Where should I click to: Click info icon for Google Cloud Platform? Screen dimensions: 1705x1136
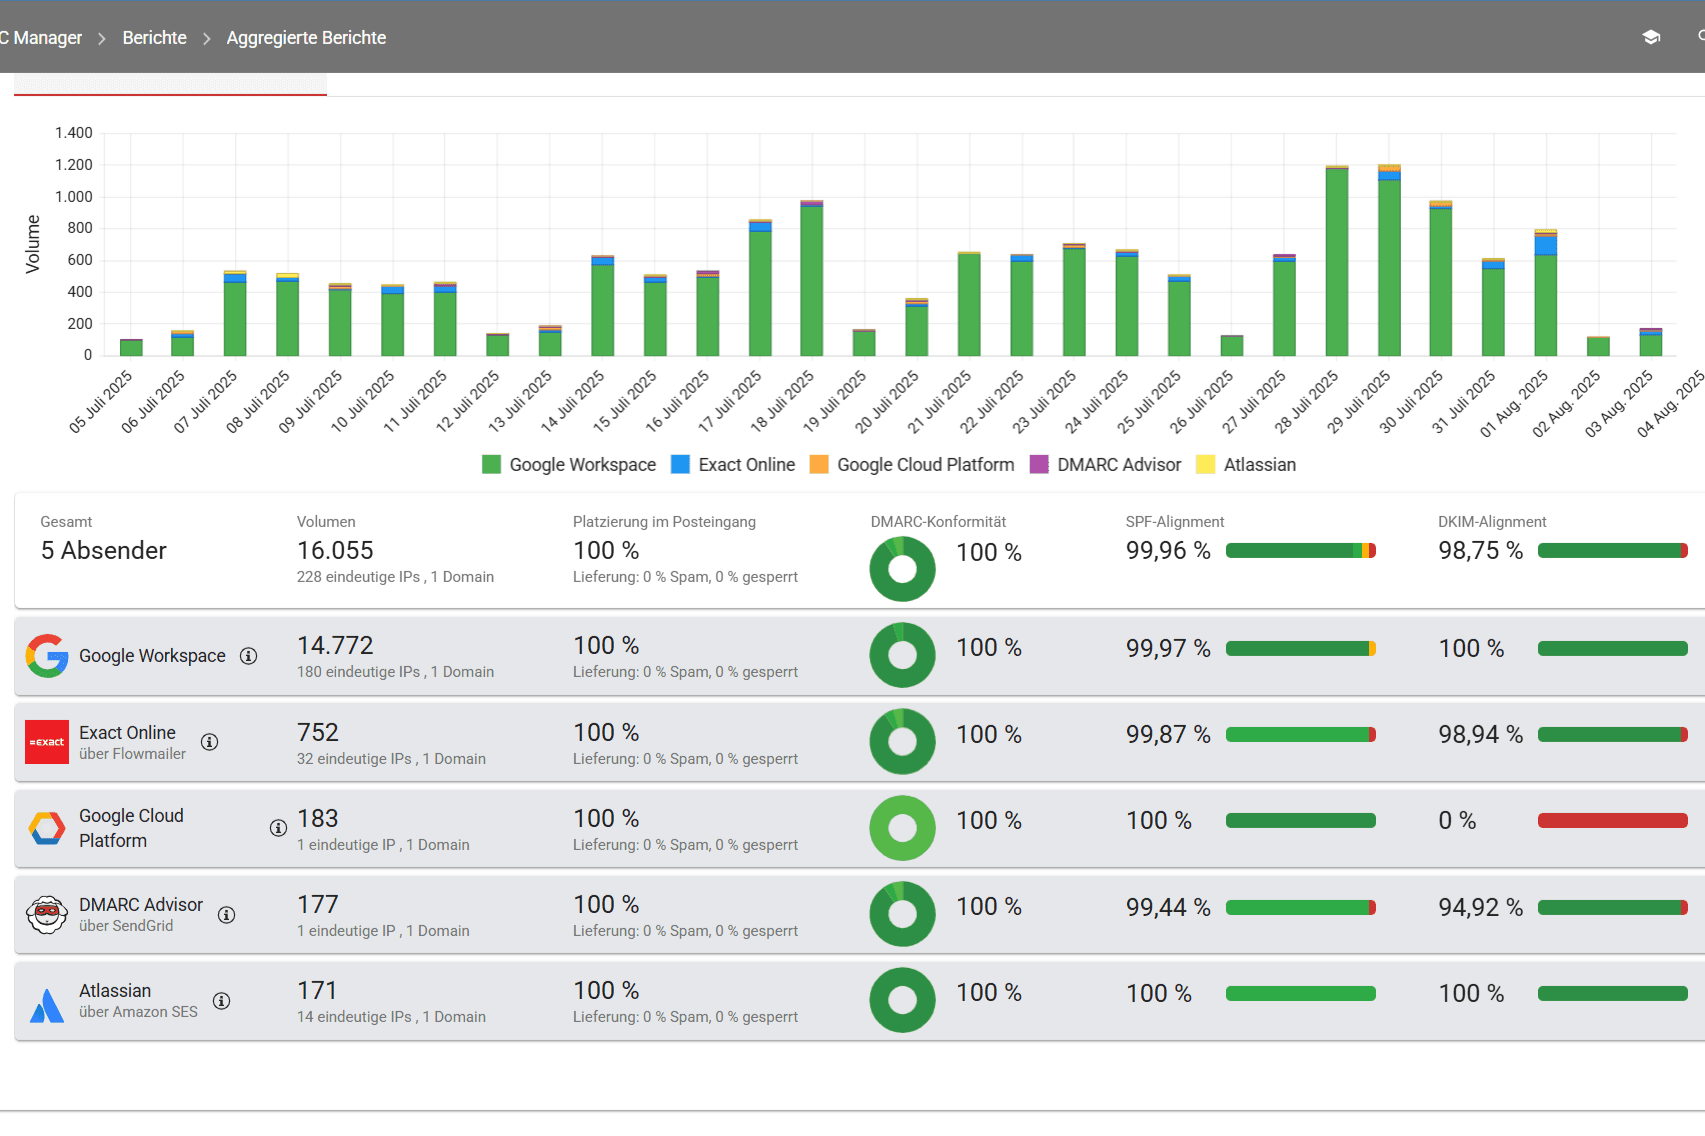click(278, 828)
